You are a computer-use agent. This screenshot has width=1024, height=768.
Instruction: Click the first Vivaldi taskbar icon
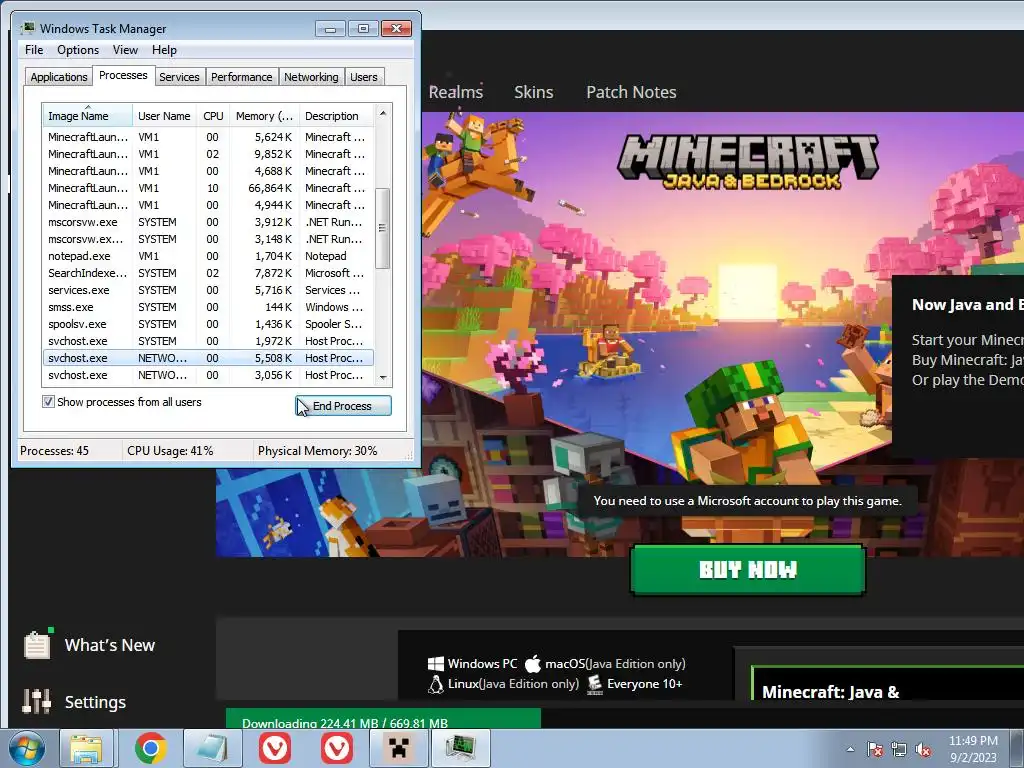click(274, 749)
